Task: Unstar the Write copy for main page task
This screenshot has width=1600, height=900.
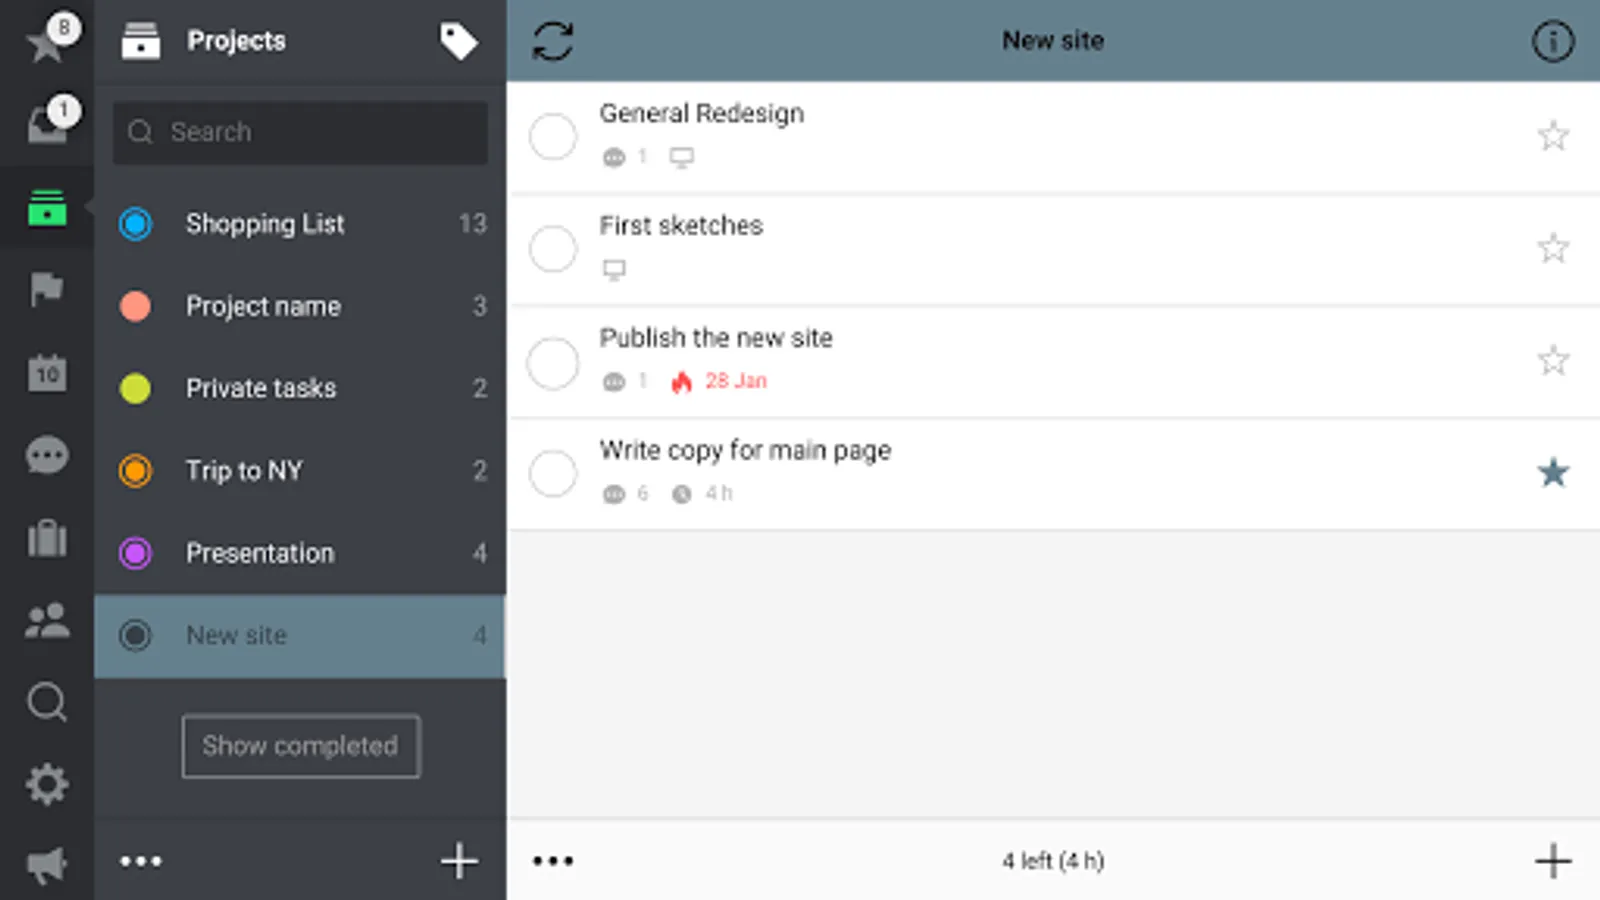Action: tap(1553, 472)
